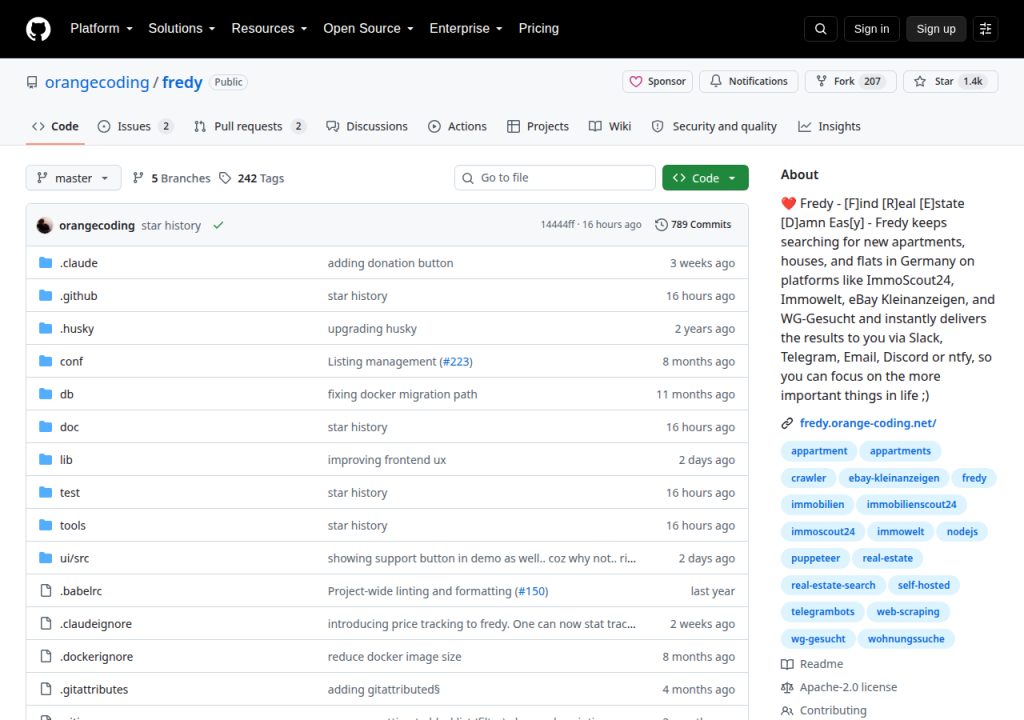Open the Insights tab
The height and width of the screenshot is (720, 1024).
(x=829, y=126)
